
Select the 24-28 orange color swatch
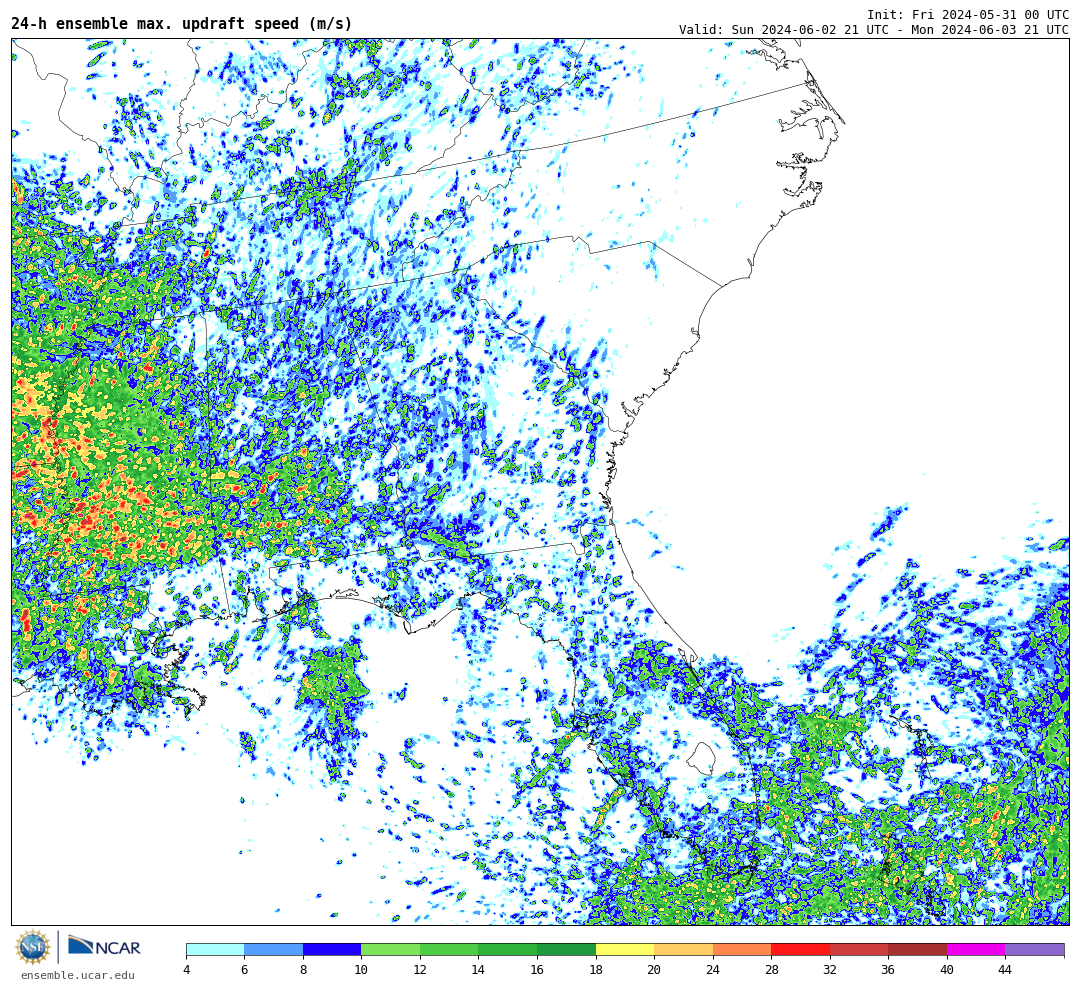[x=742, y=949]
